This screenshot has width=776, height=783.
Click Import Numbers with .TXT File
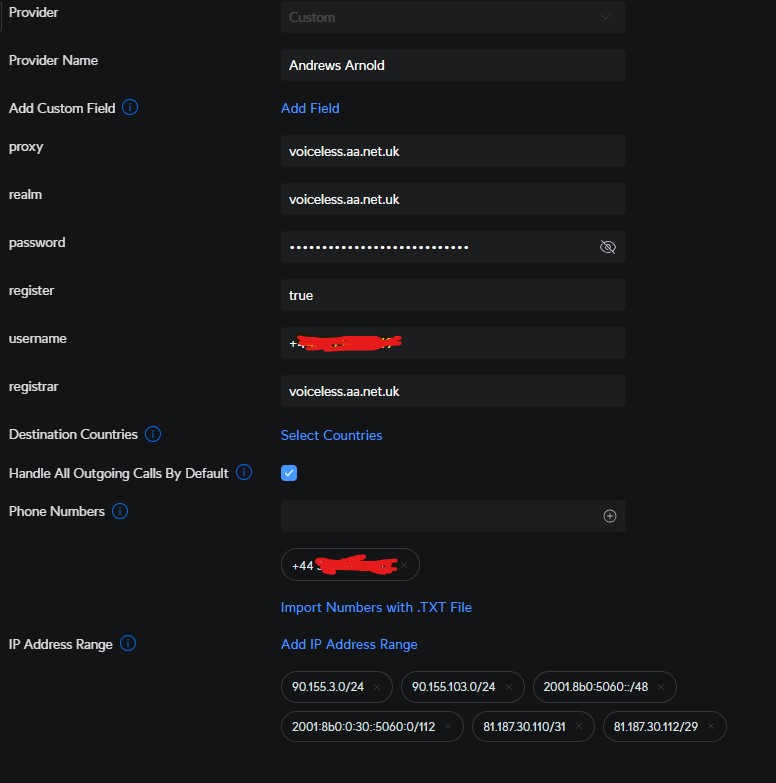click(376, 607)
